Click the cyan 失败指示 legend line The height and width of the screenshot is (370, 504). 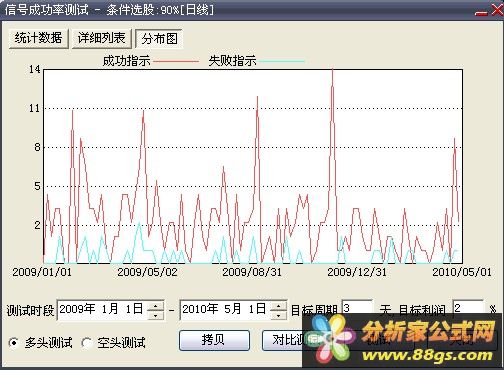click(282, 61)
